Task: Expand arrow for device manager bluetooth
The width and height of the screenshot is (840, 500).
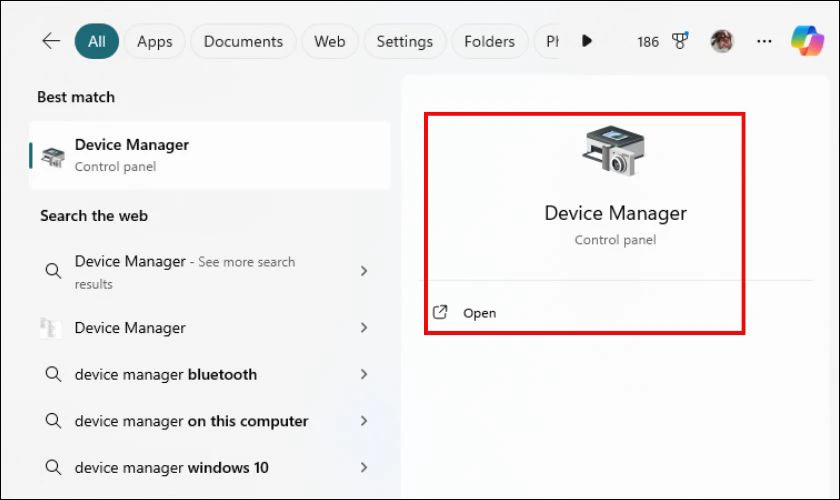Action: [x=364, y=374]
